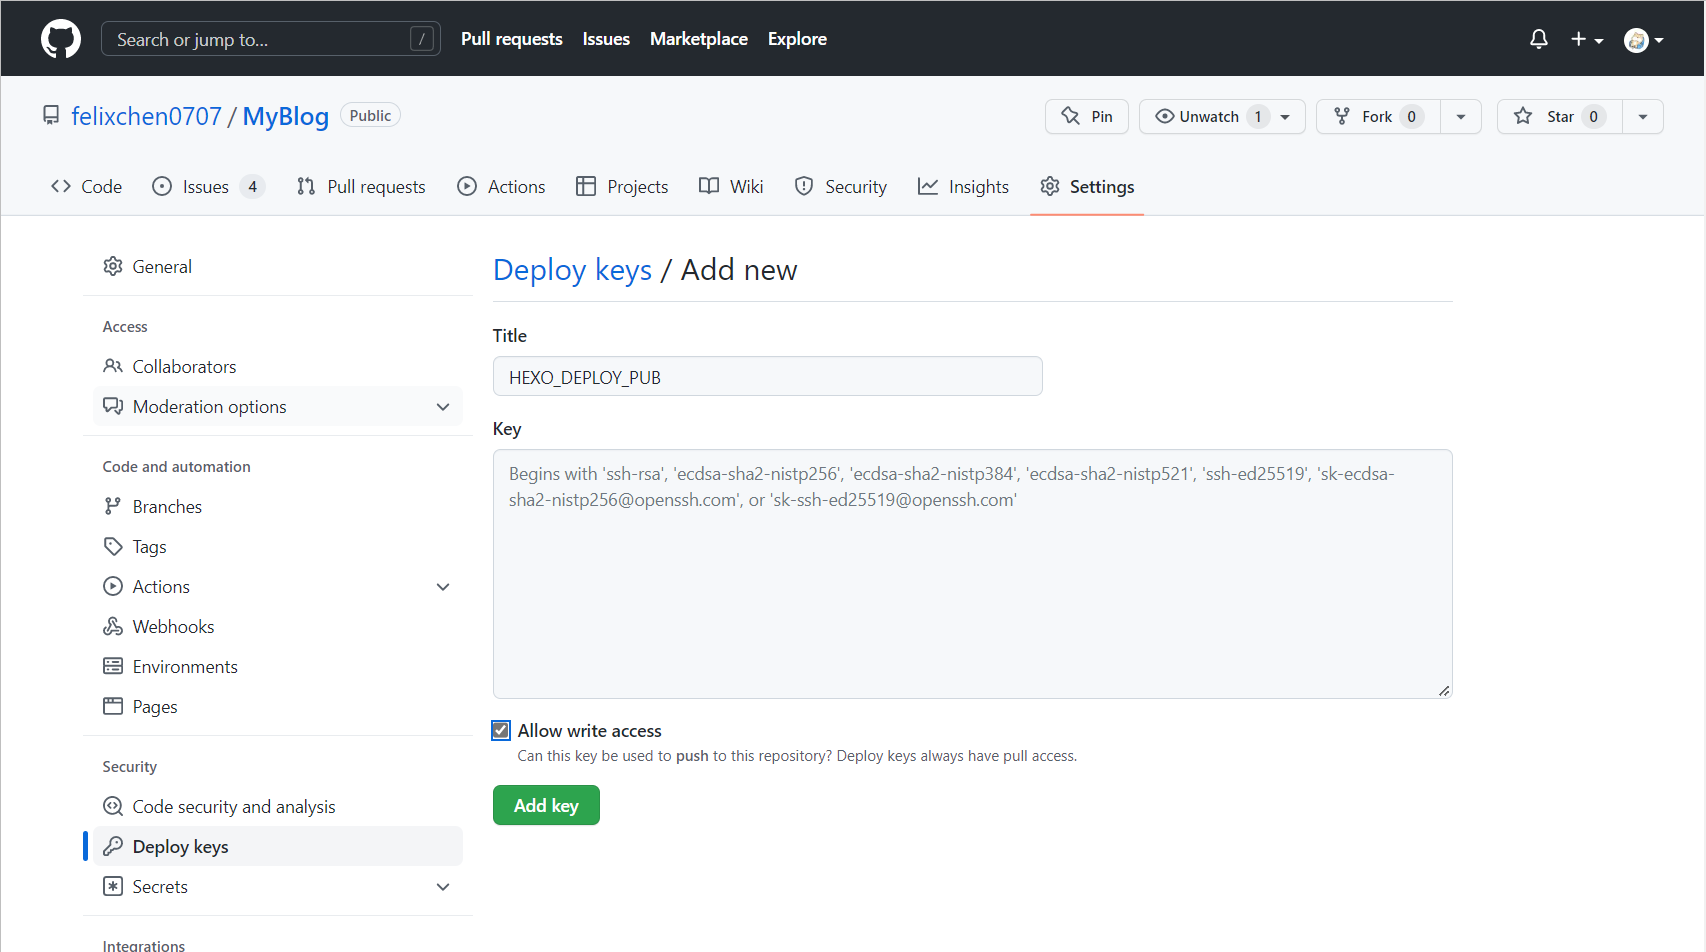Open Environments settings

pos(278,667)
